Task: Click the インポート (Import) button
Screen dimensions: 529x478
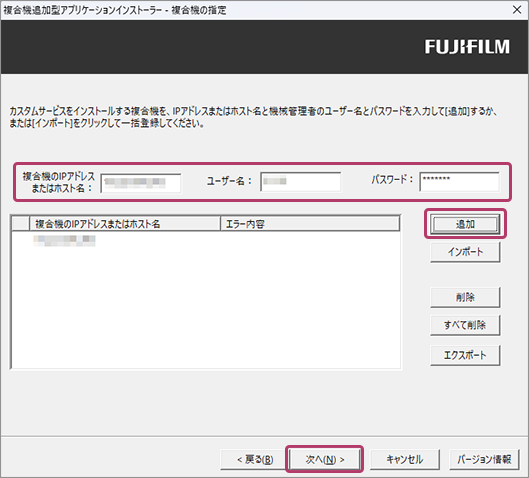Action: (465, 252)
